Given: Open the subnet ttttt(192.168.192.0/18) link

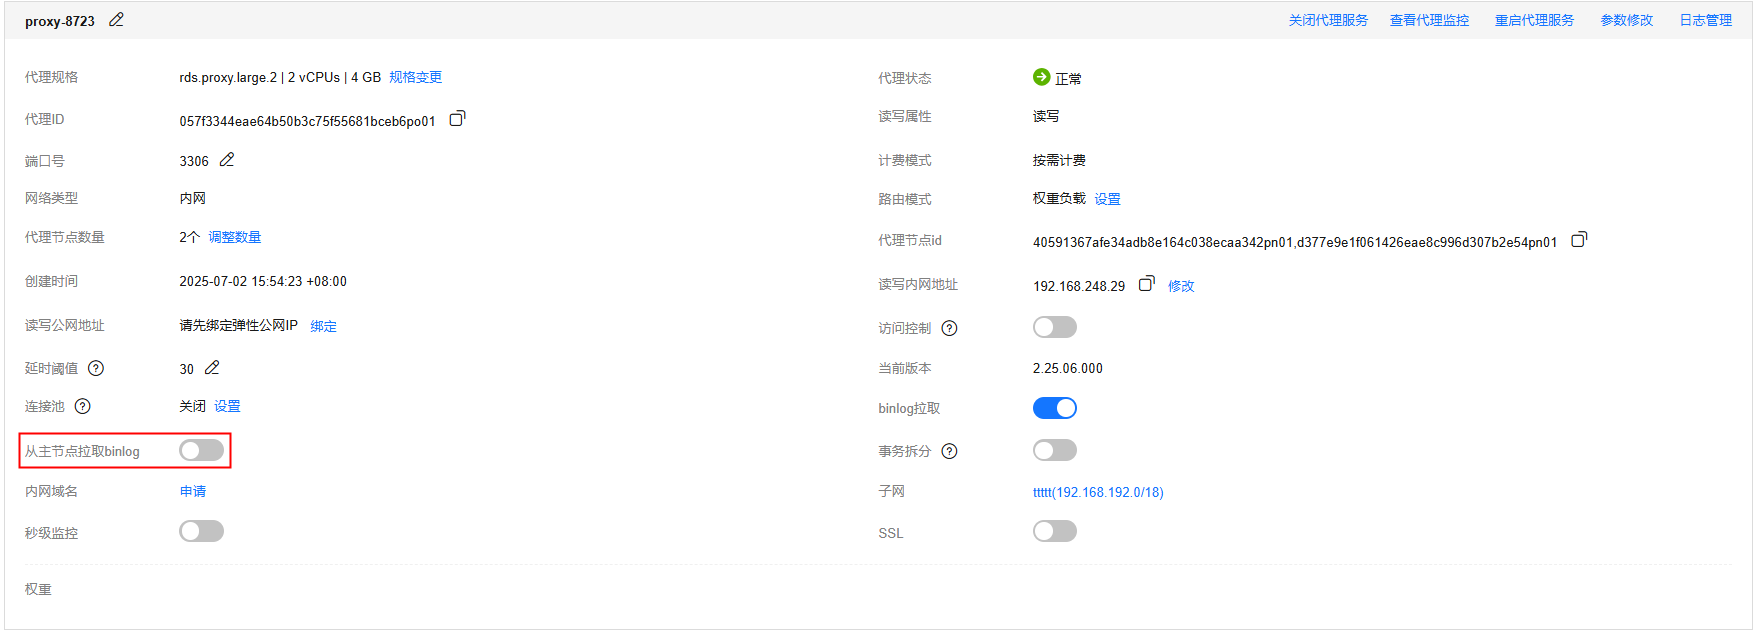Looking at the screenshot, I should (x=1098, y=492).
